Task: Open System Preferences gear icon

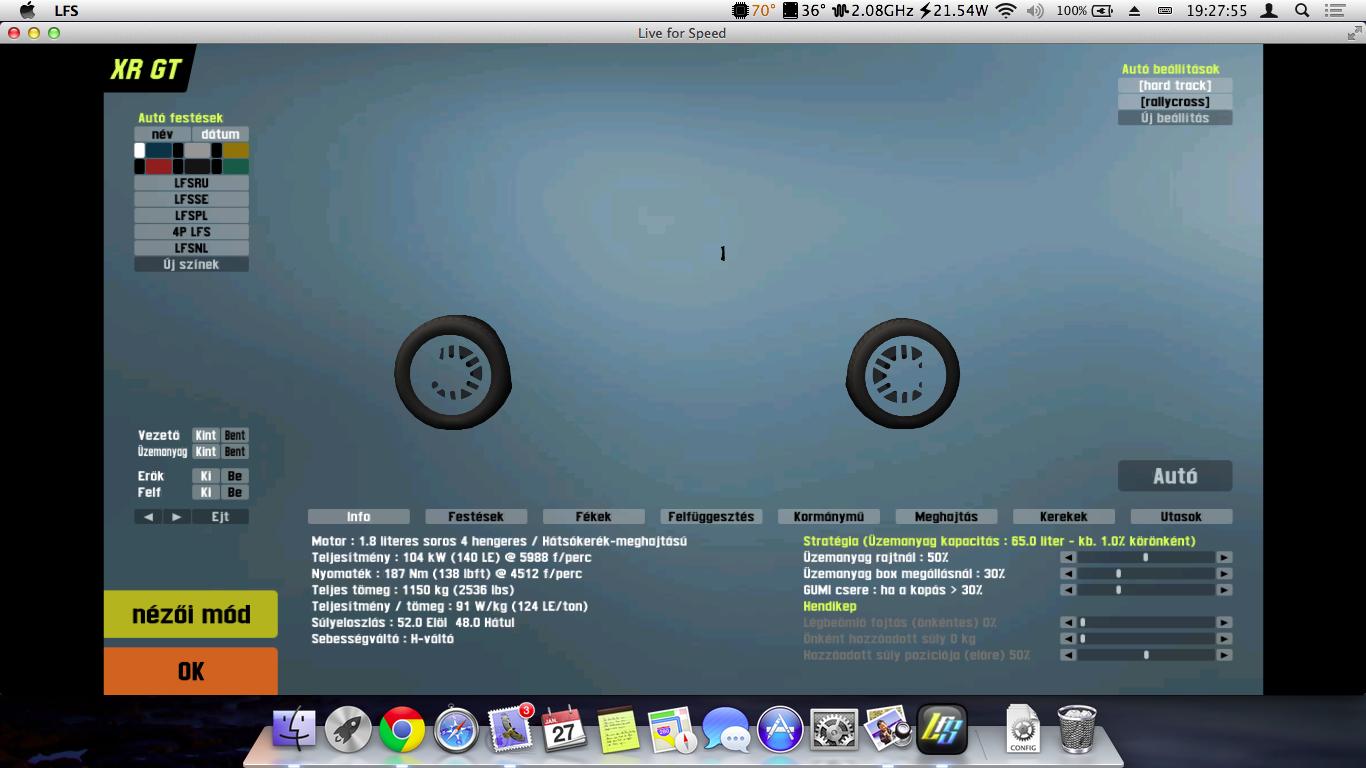Action: click(834, 729)
